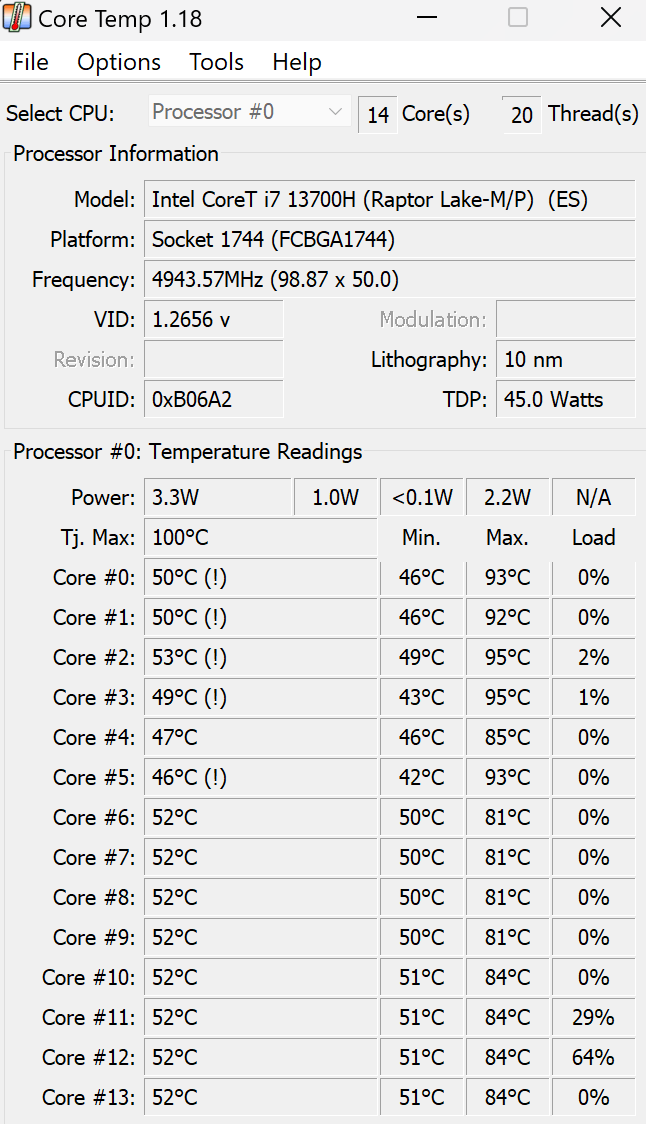
Task: Click the core count box showing 14
Action: tap(378, 115)
